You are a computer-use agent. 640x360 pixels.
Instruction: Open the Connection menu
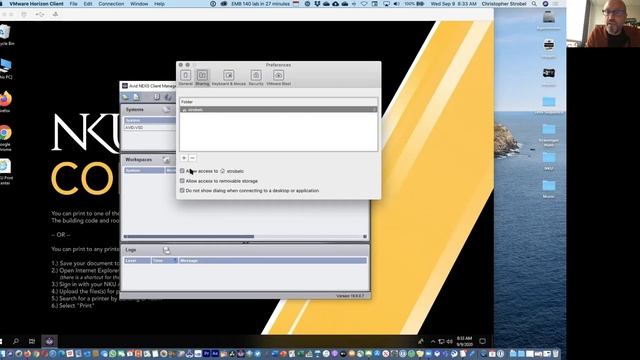tap(111, 4)
